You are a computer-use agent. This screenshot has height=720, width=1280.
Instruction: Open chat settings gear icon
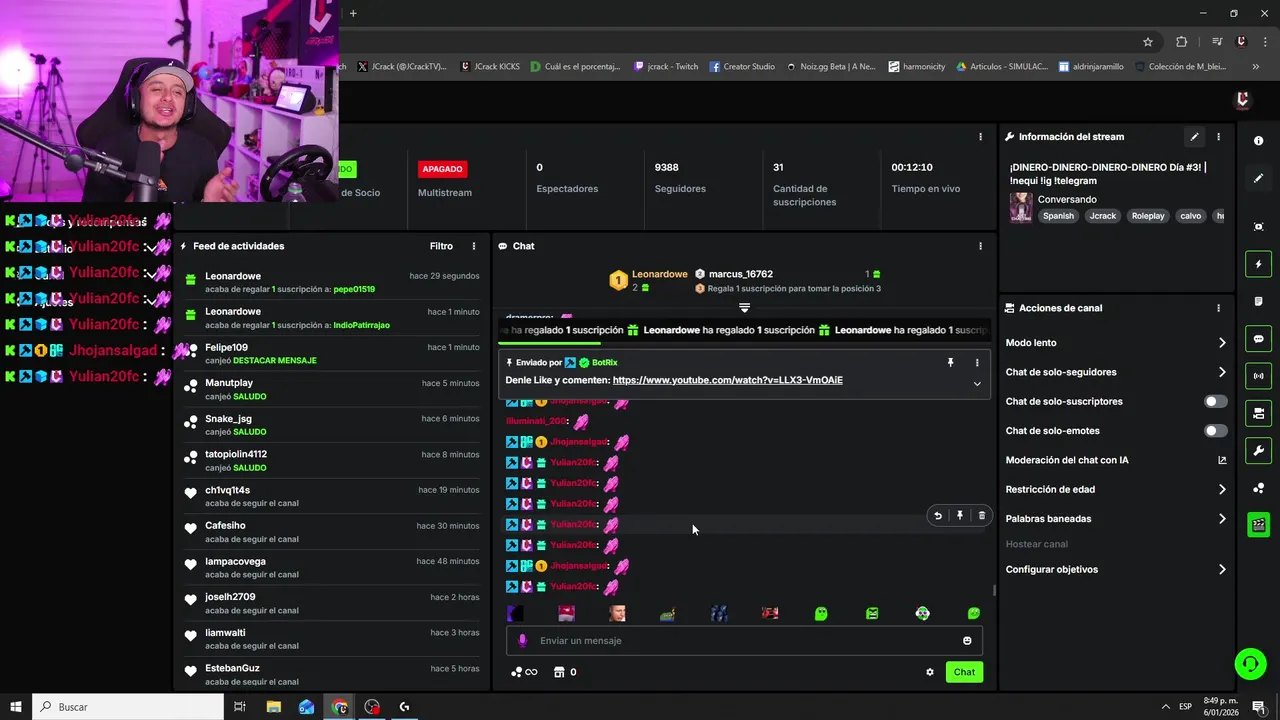click(x=929, y=672)
